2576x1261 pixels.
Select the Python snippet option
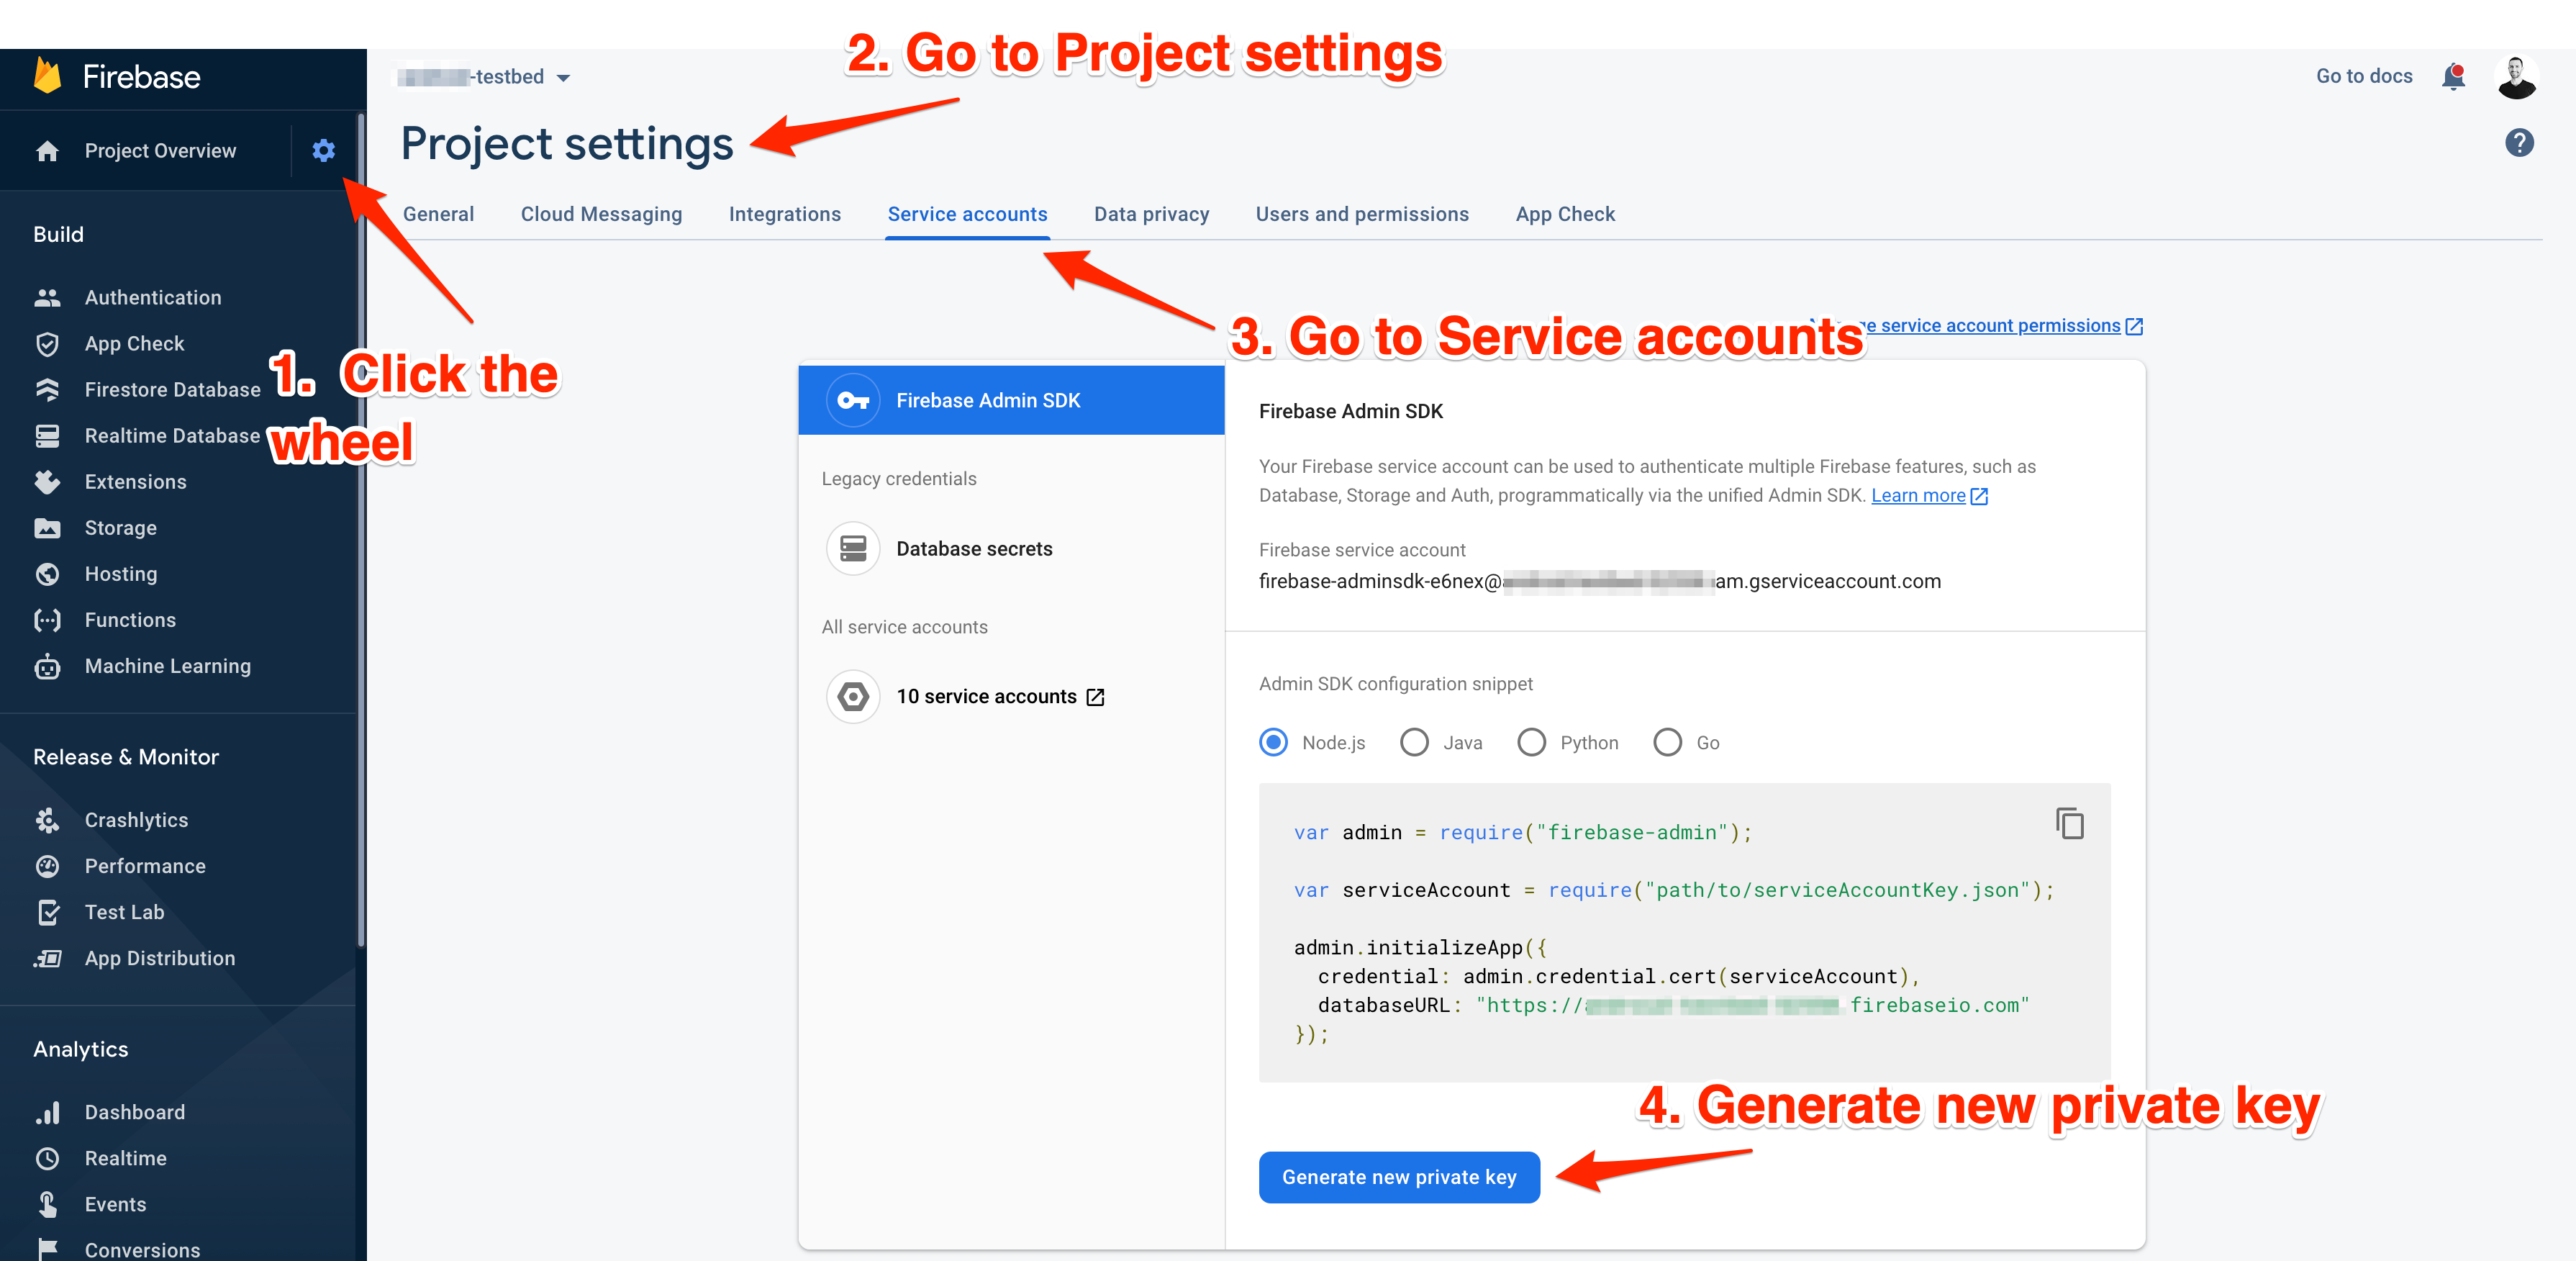click(x=1531, y=743)
